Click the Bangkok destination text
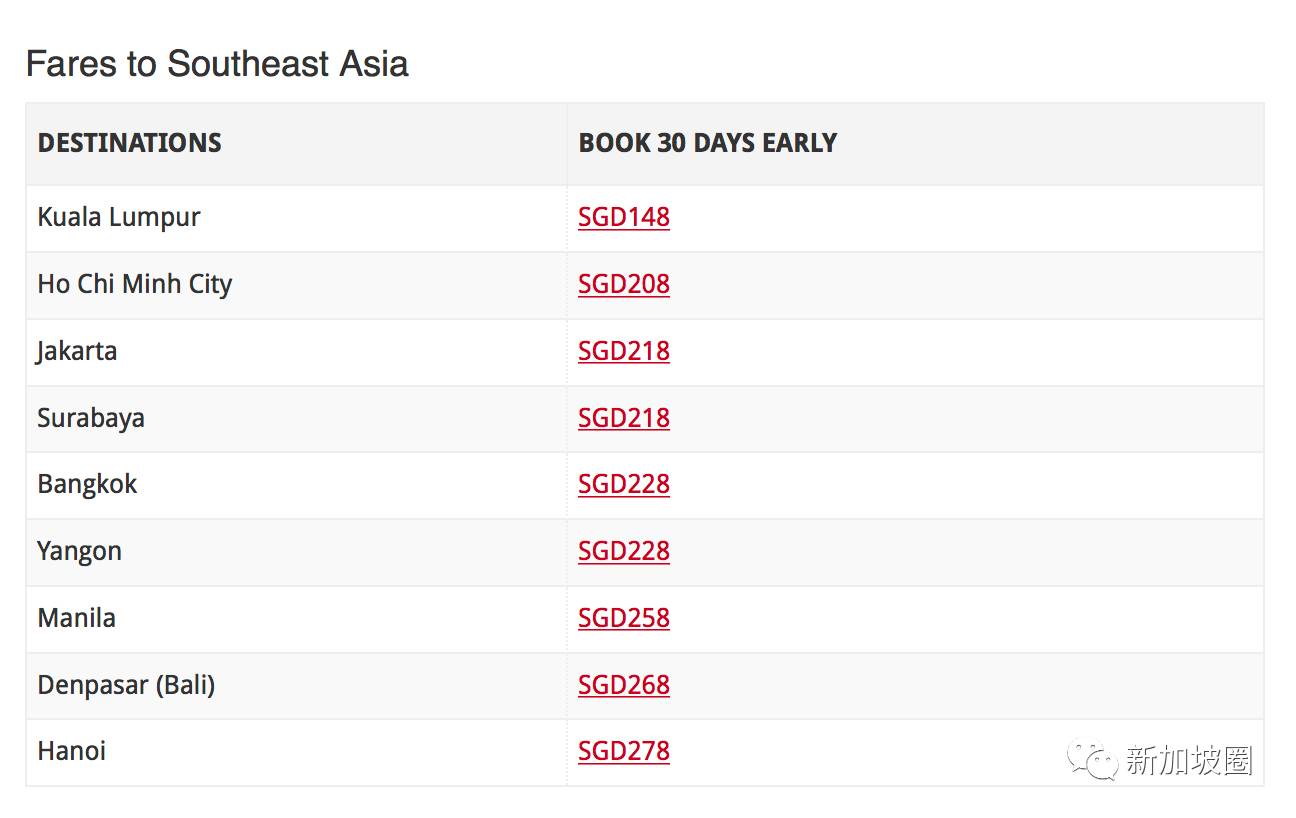Image resolution: width=1296 pixels, height=818 pixels. (x=87, y=484)
